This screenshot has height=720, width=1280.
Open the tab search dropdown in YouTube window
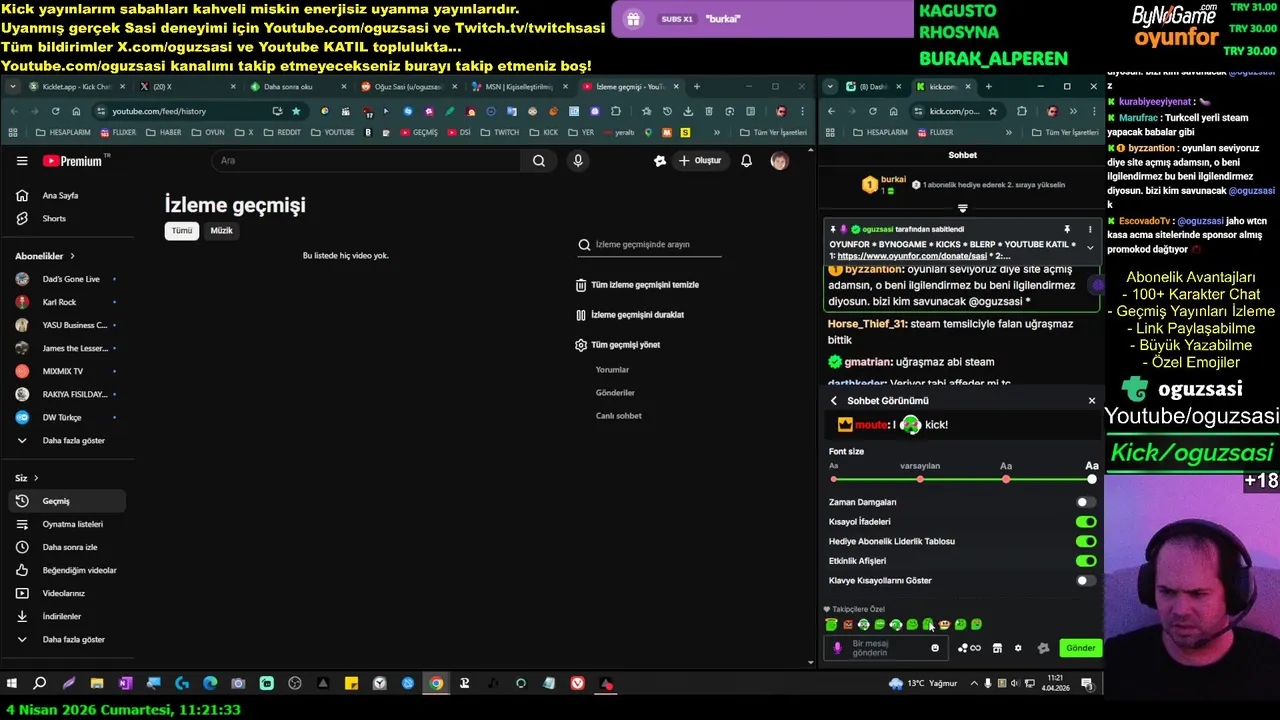click(x=12, y=87)
